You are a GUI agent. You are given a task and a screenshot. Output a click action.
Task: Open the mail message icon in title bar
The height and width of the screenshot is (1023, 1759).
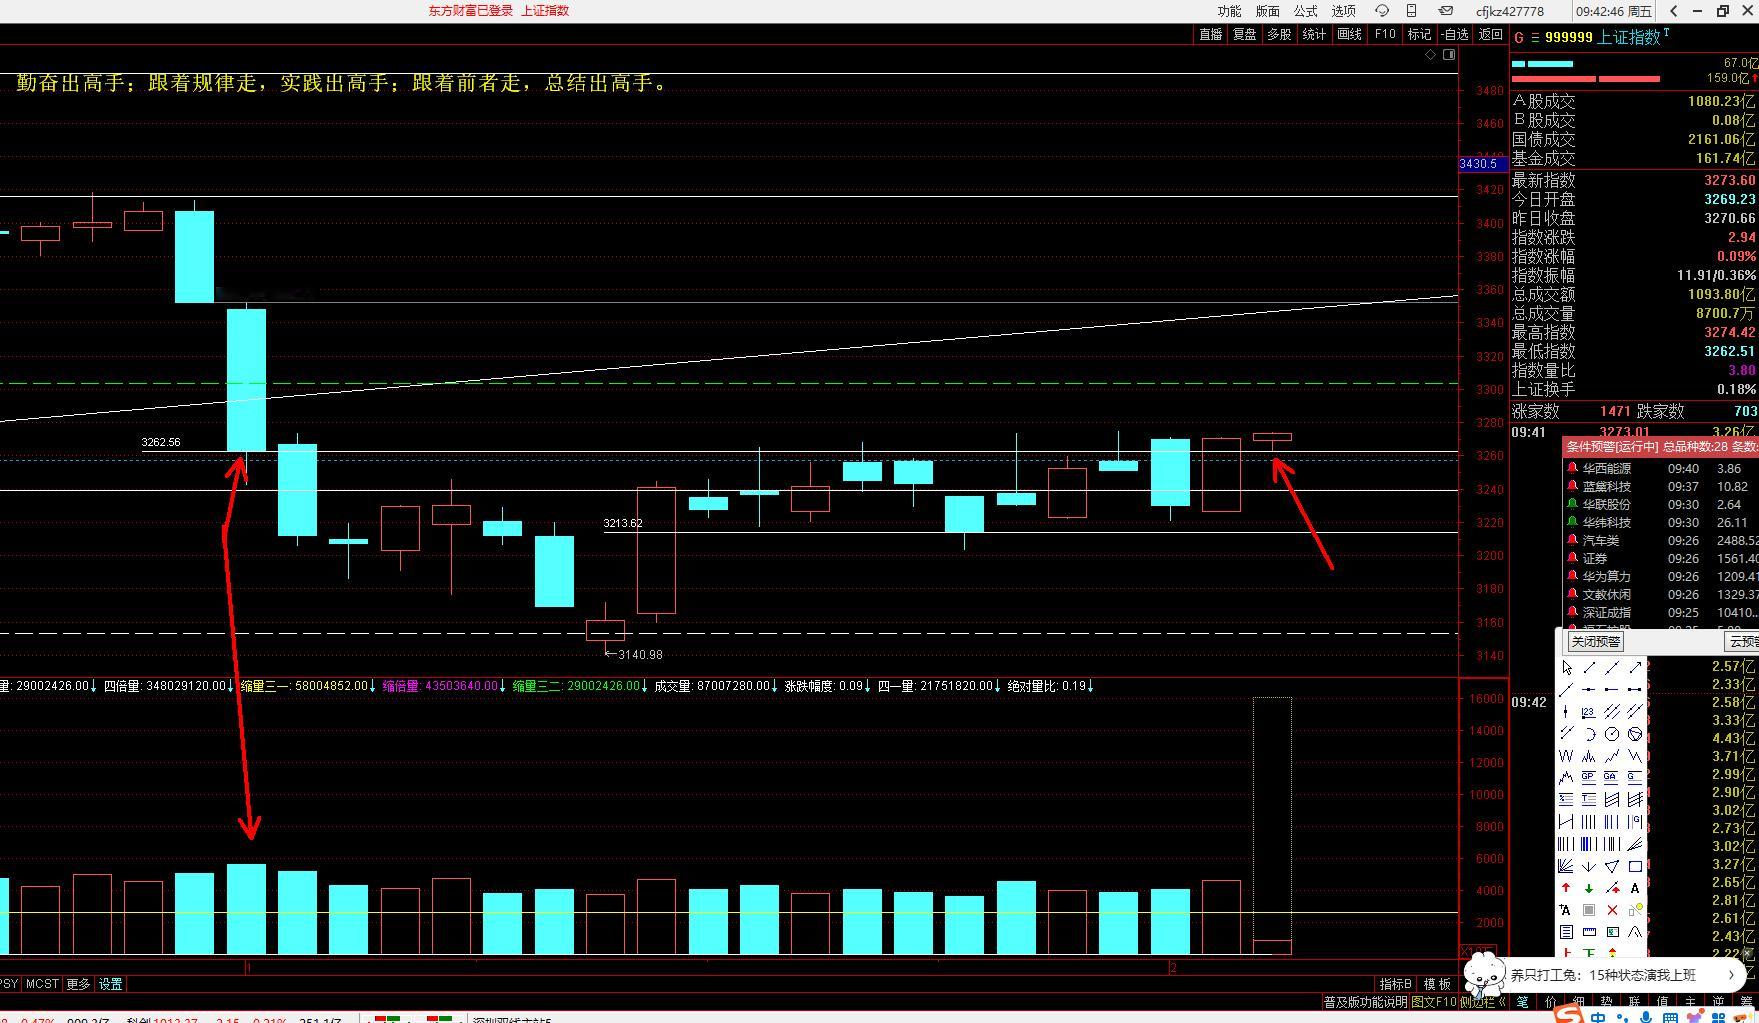pos(1446,11)
